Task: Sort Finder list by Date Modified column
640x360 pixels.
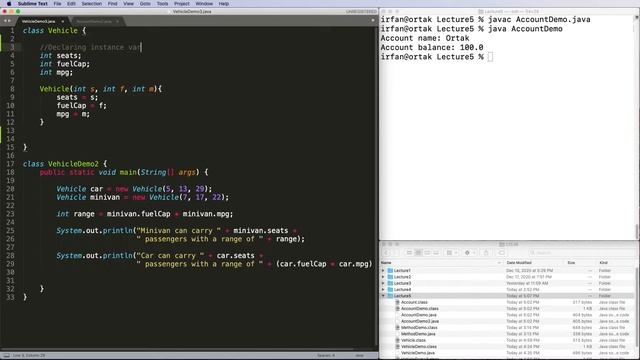Action: coord(533,262)
